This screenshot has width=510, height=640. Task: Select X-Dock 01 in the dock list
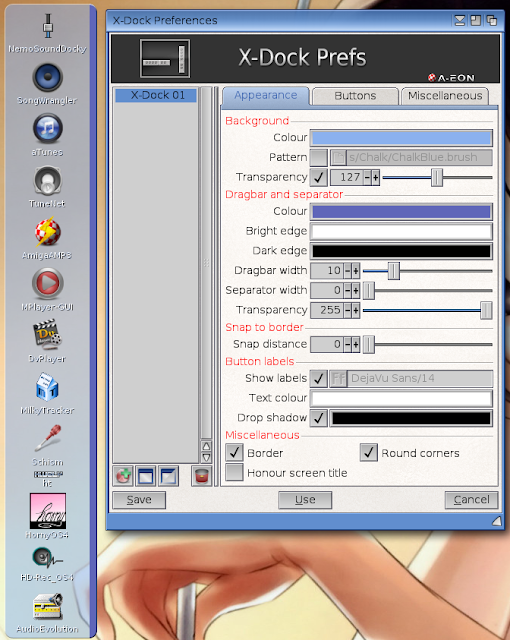[x=156, y=96]
